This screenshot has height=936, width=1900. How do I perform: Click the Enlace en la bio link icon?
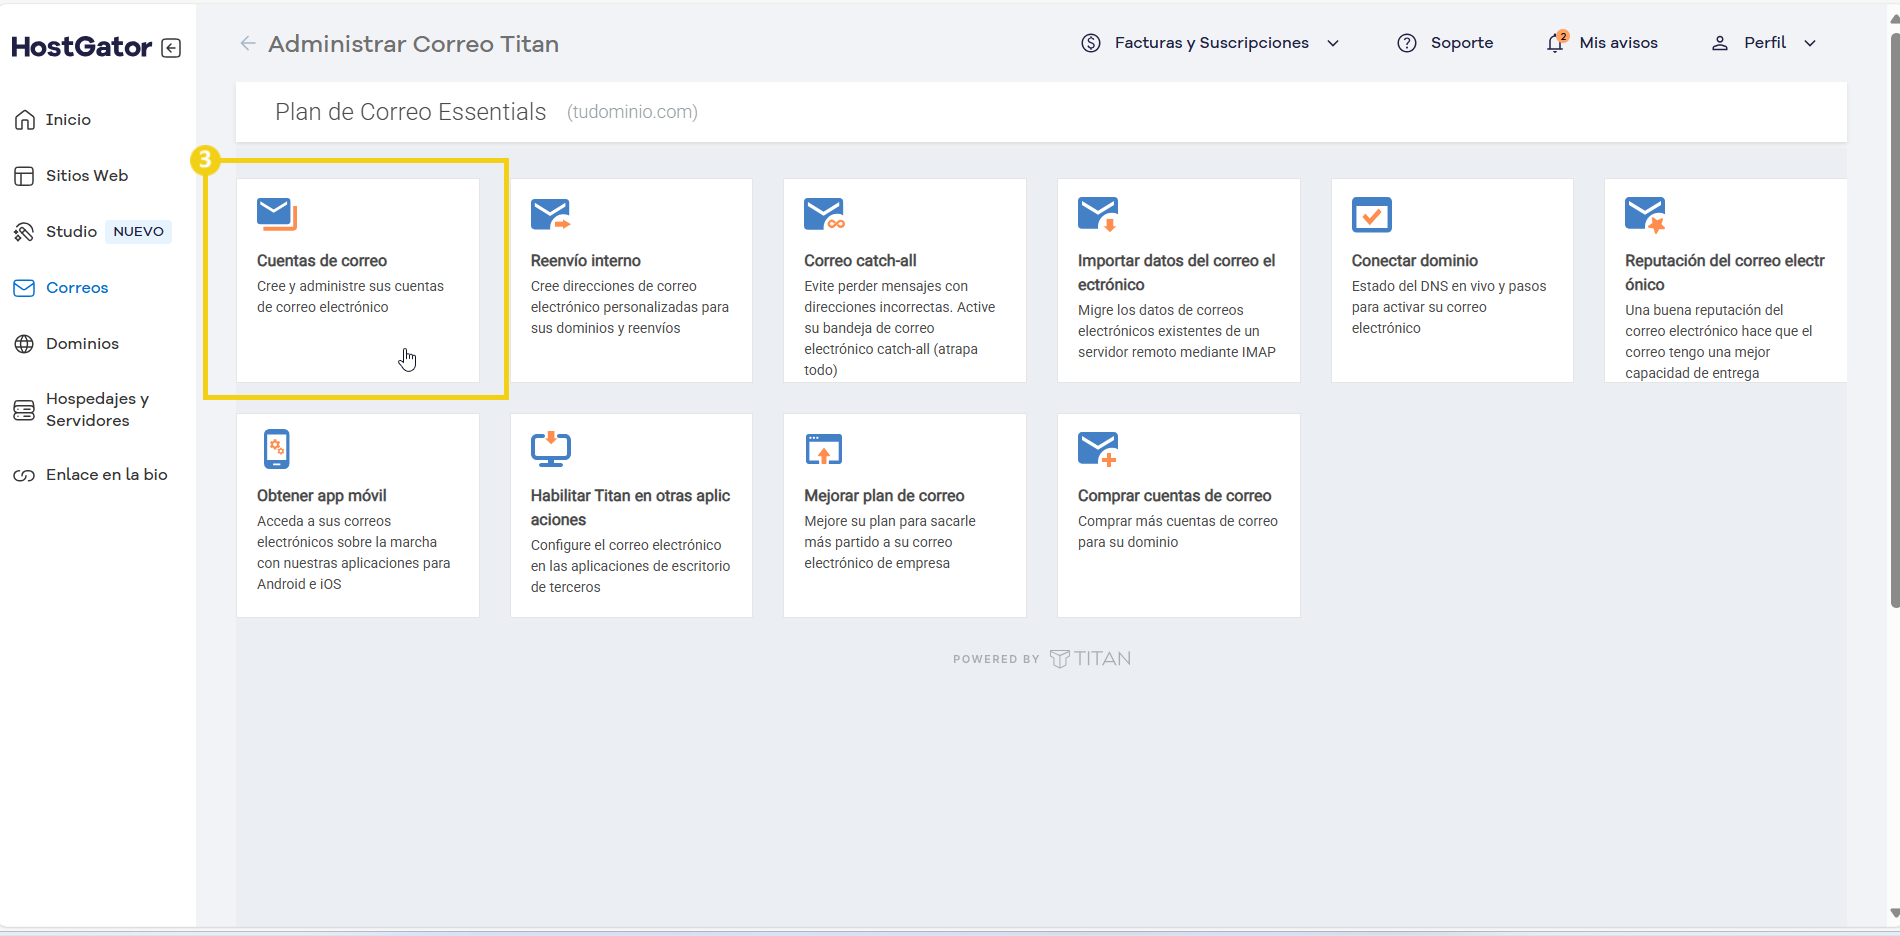24,475
